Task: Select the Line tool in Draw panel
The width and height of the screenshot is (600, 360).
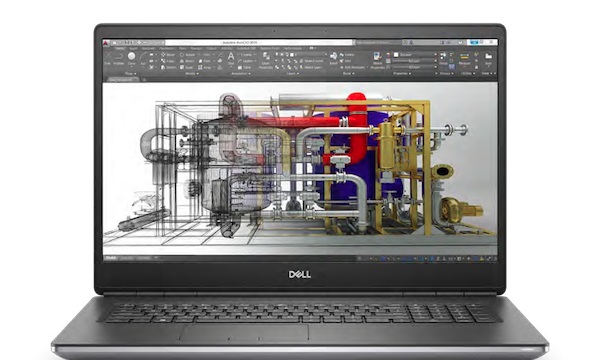Action: (x=108, y=59)
